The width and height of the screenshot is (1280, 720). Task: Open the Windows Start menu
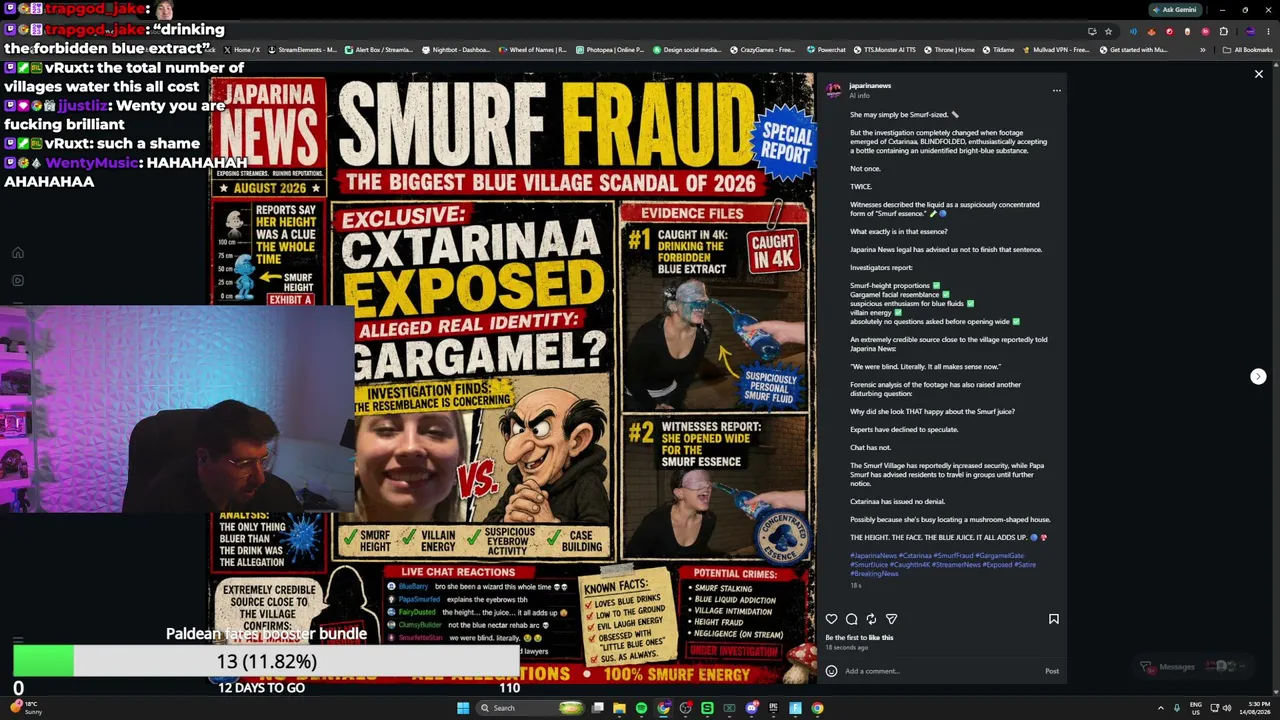pyautogui.click(x=463, y=708)
